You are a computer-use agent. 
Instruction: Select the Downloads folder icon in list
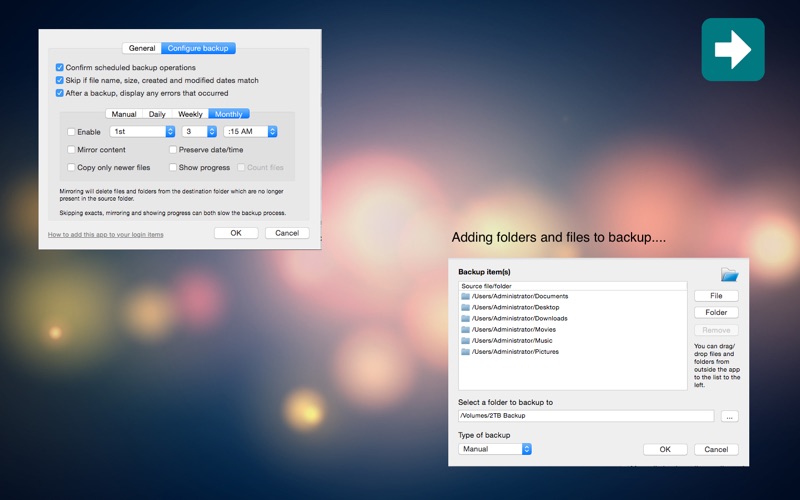tap(465, 318)
